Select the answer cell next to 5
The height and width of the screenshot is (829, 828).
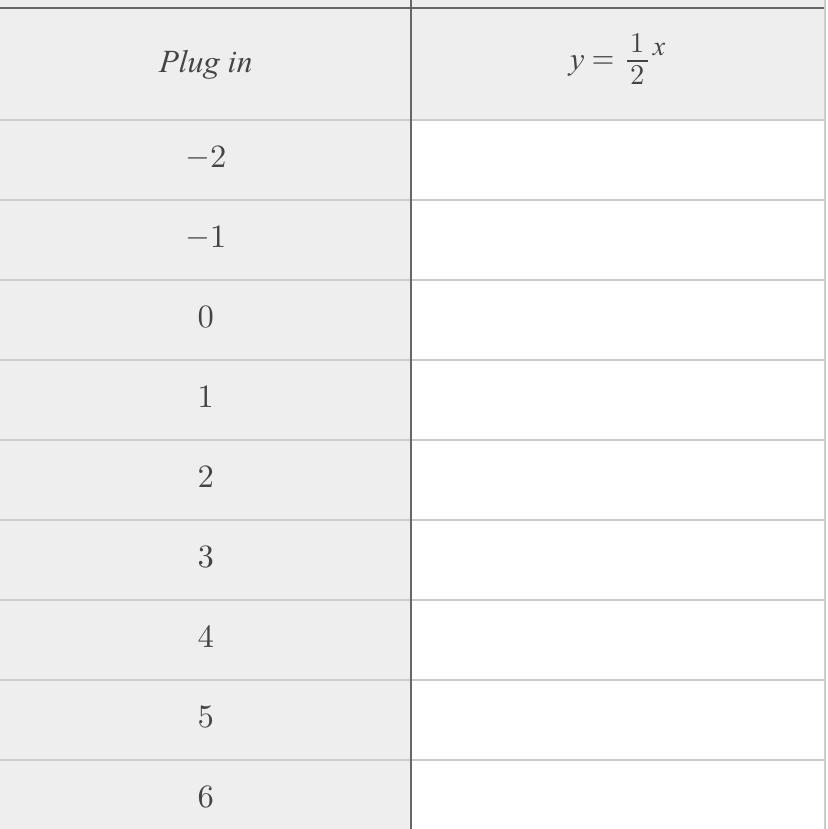618,720
